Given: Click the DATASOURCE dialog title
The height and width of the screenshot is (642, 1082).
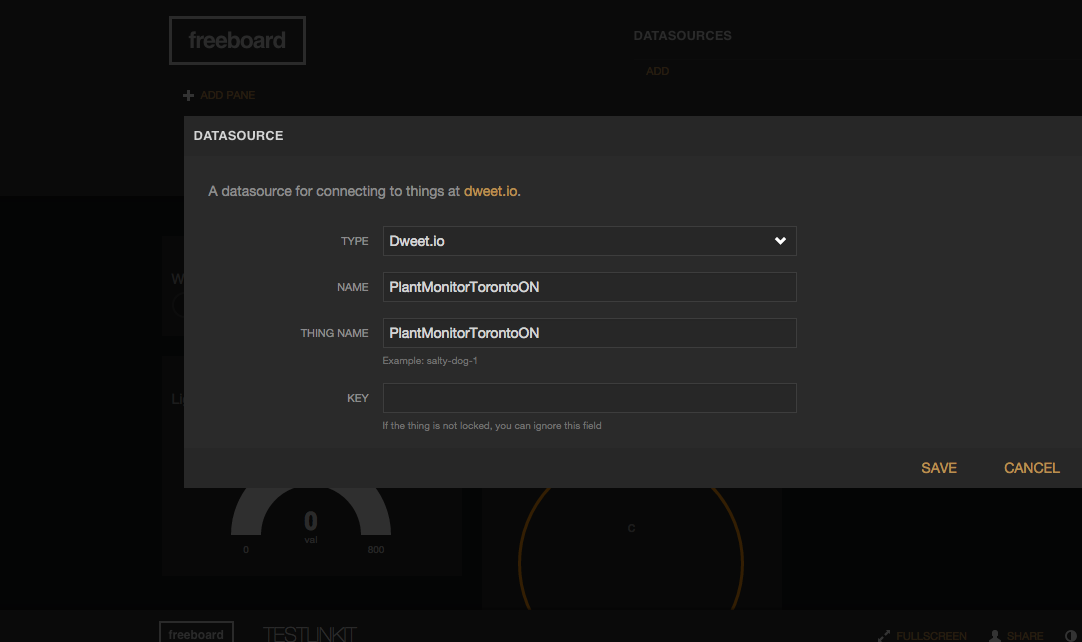Looking at the screenshot, I should 239,136.
